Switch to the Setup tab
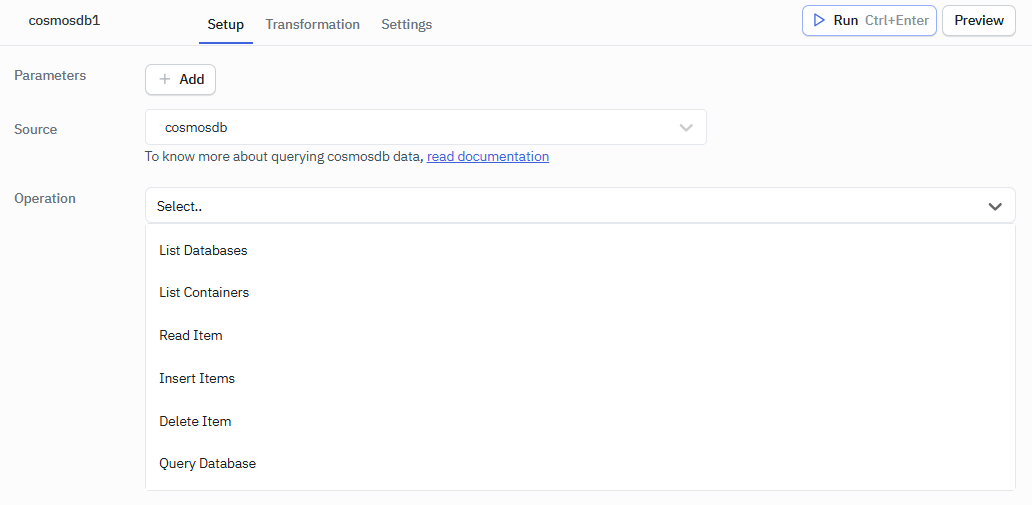 226,24
